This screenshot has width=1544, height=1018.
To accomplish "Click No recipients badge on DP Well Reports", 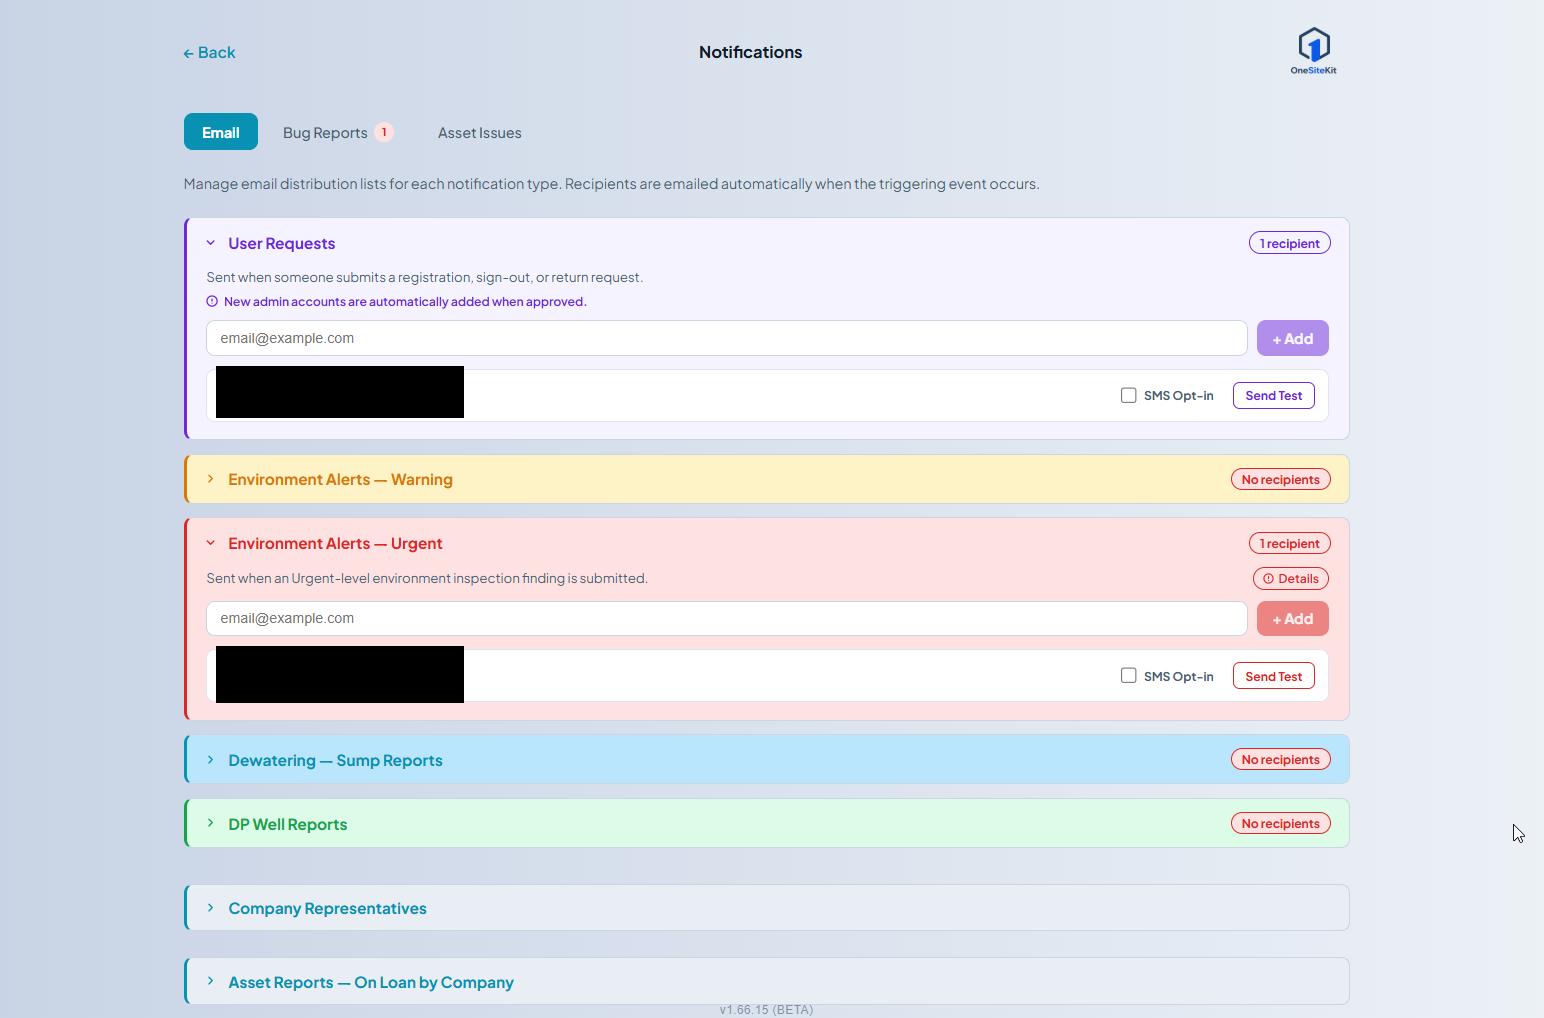I will tap(1281, 823).
